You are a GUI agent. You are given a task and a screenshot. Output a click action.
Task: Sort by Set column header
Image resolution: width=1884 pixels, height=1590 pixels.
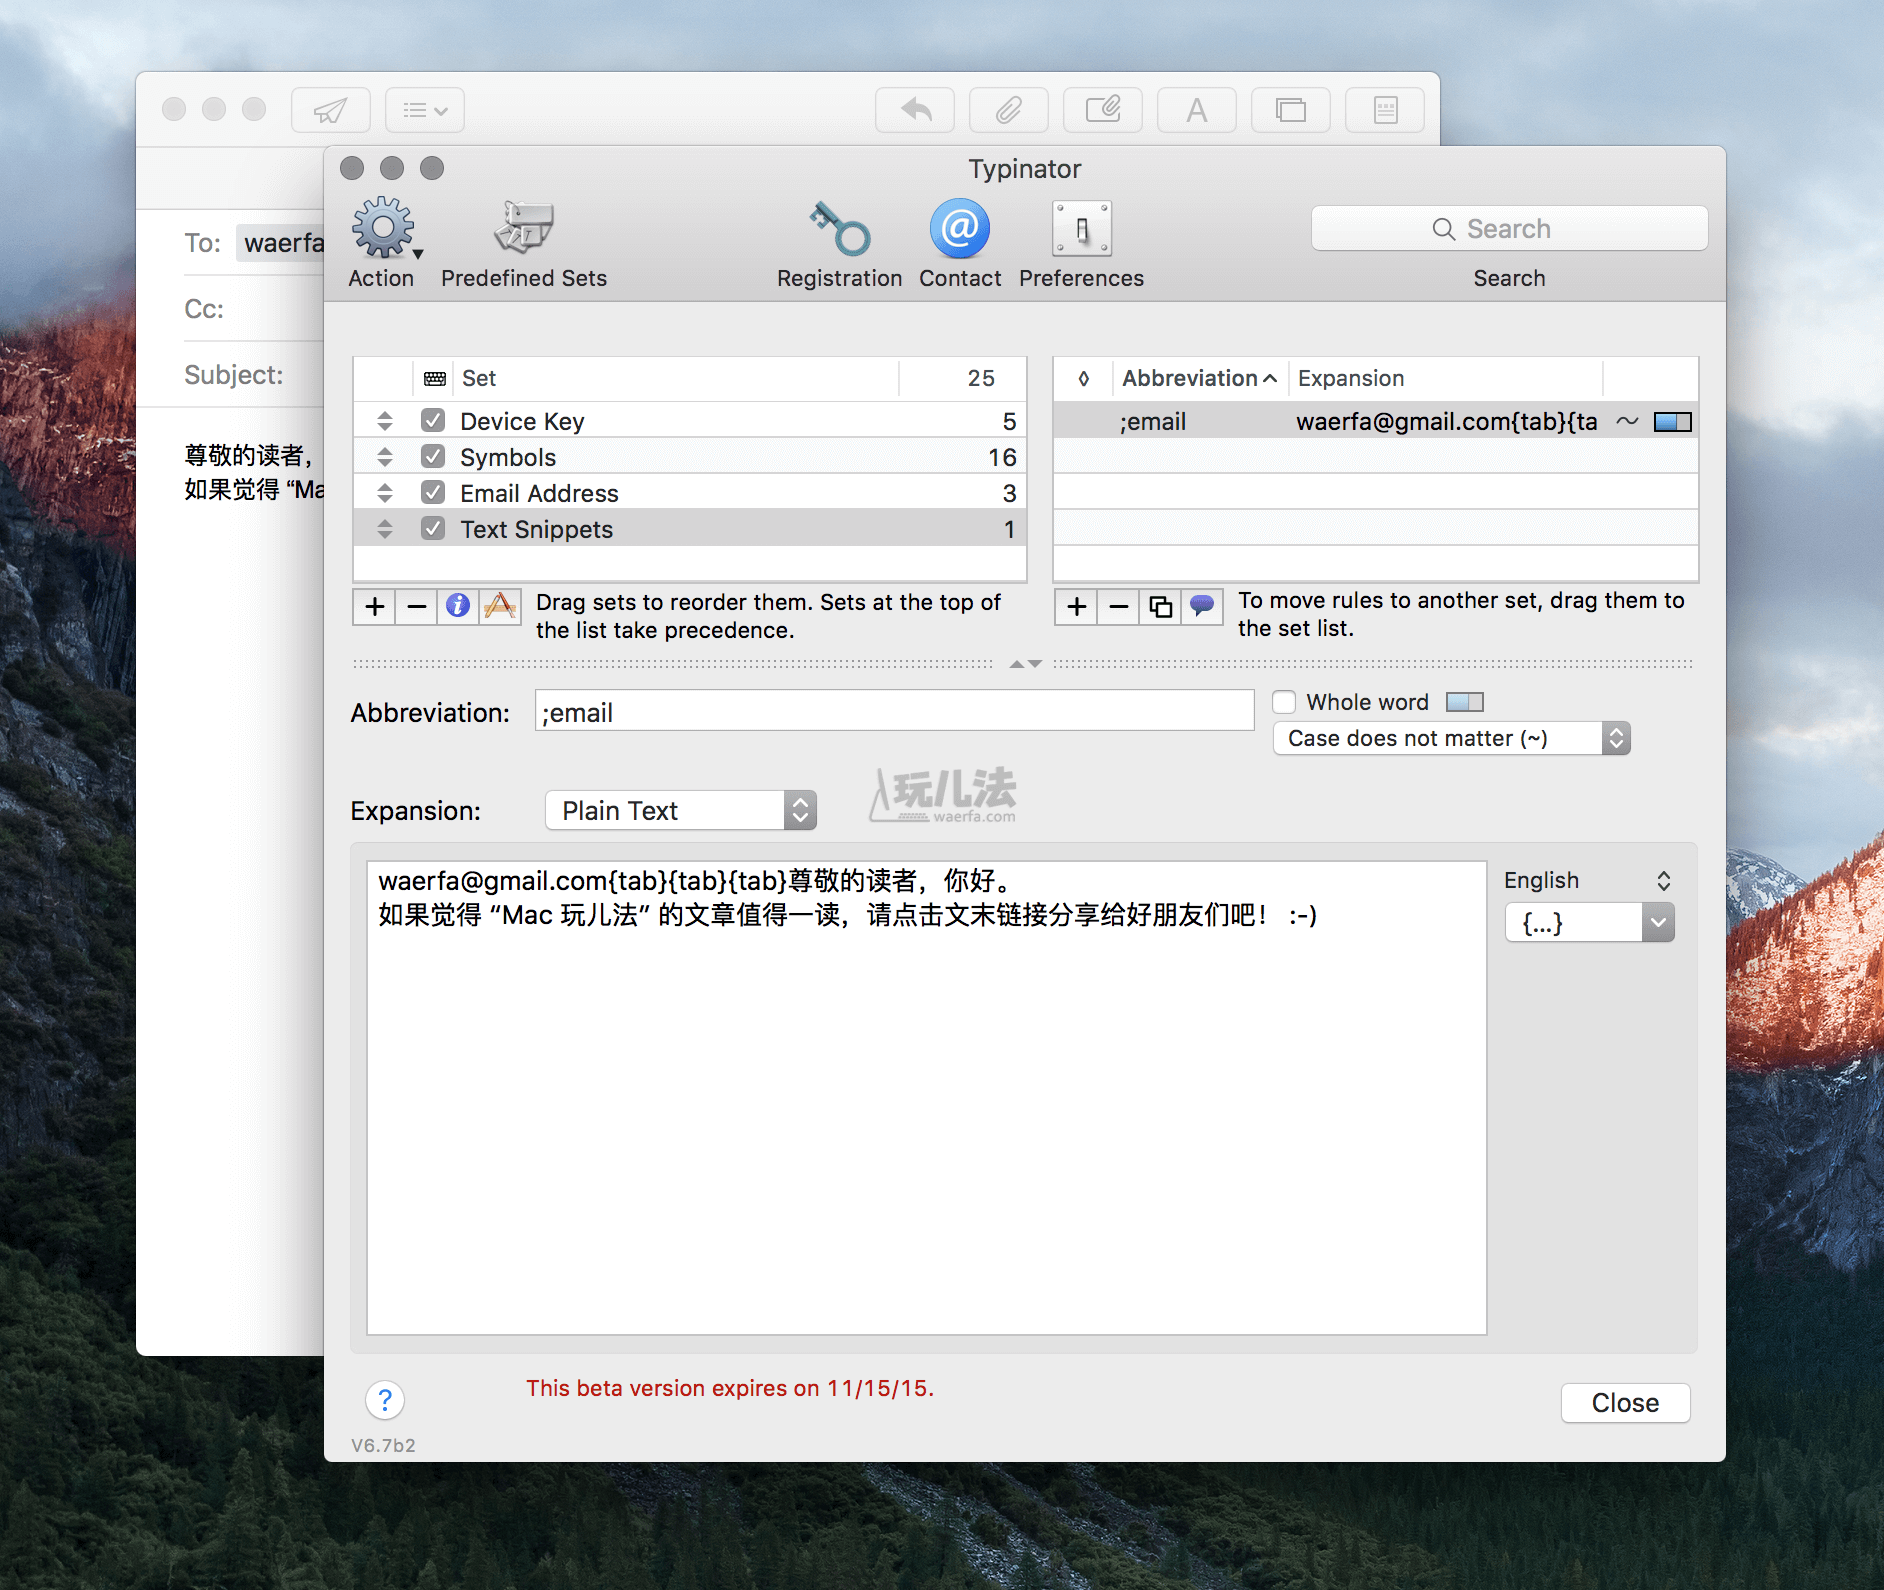(x=676, y=378)
